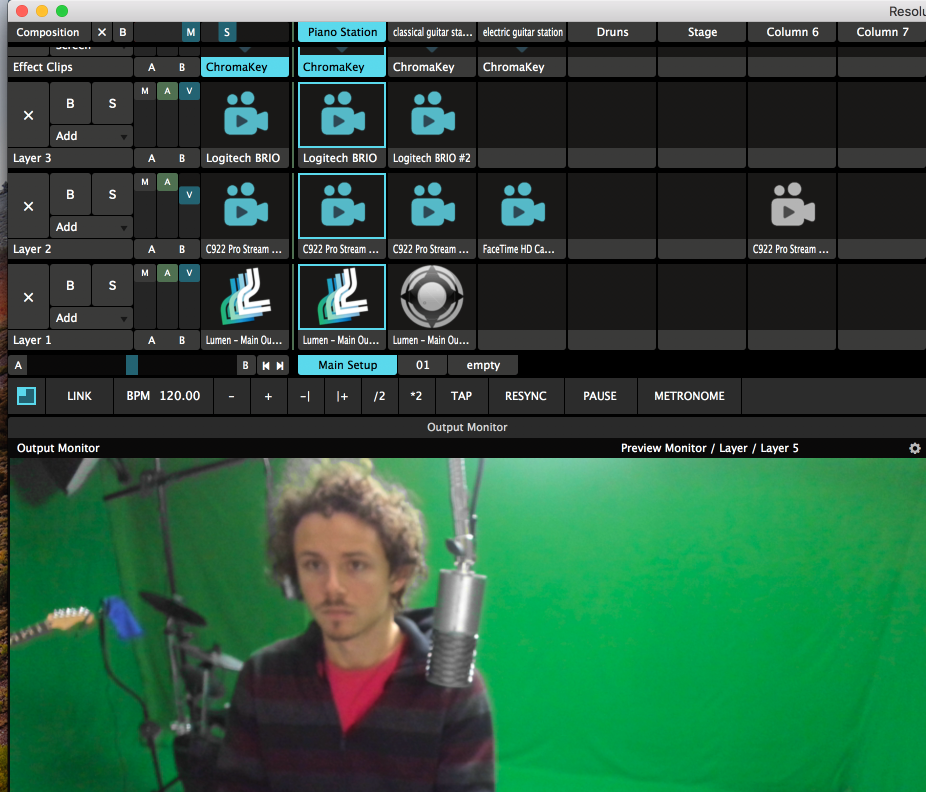Toggle Bypass on Layer 3
The width and height of the screenshot is (926, 792).
[70, 103]
